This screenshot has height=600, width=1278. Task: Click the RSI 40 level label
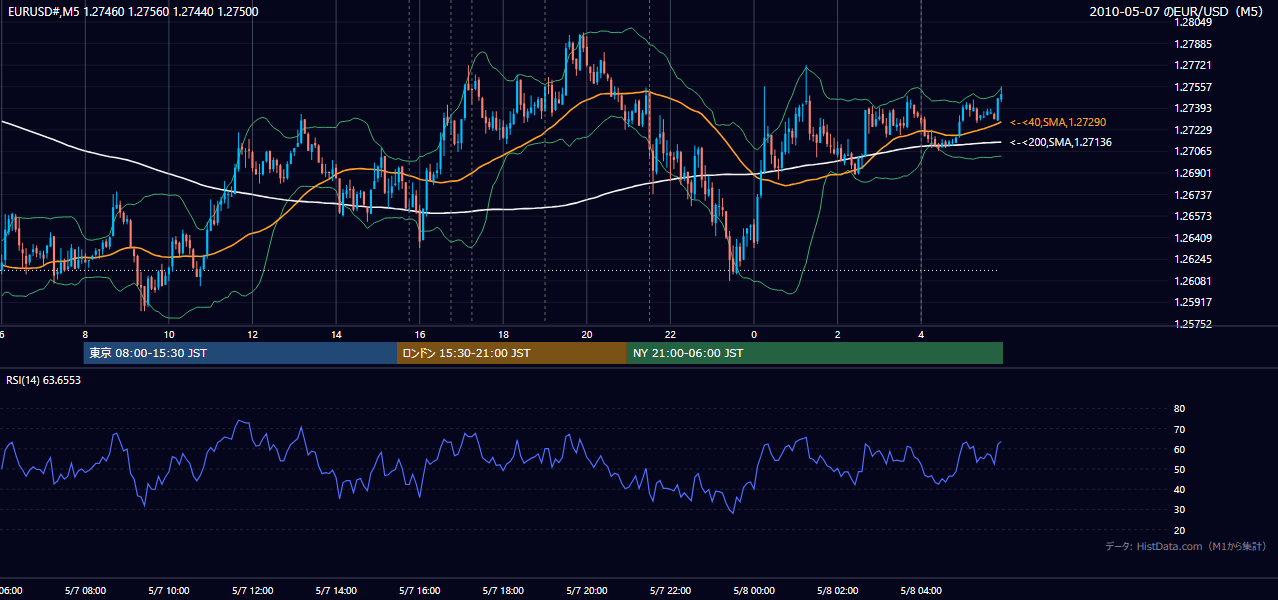(1179, 490)
